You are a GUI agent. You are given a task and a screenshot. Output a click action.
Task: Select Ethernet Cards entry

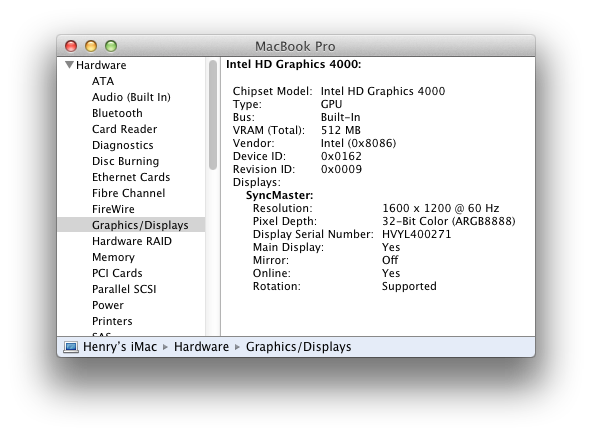click(131, 177)
